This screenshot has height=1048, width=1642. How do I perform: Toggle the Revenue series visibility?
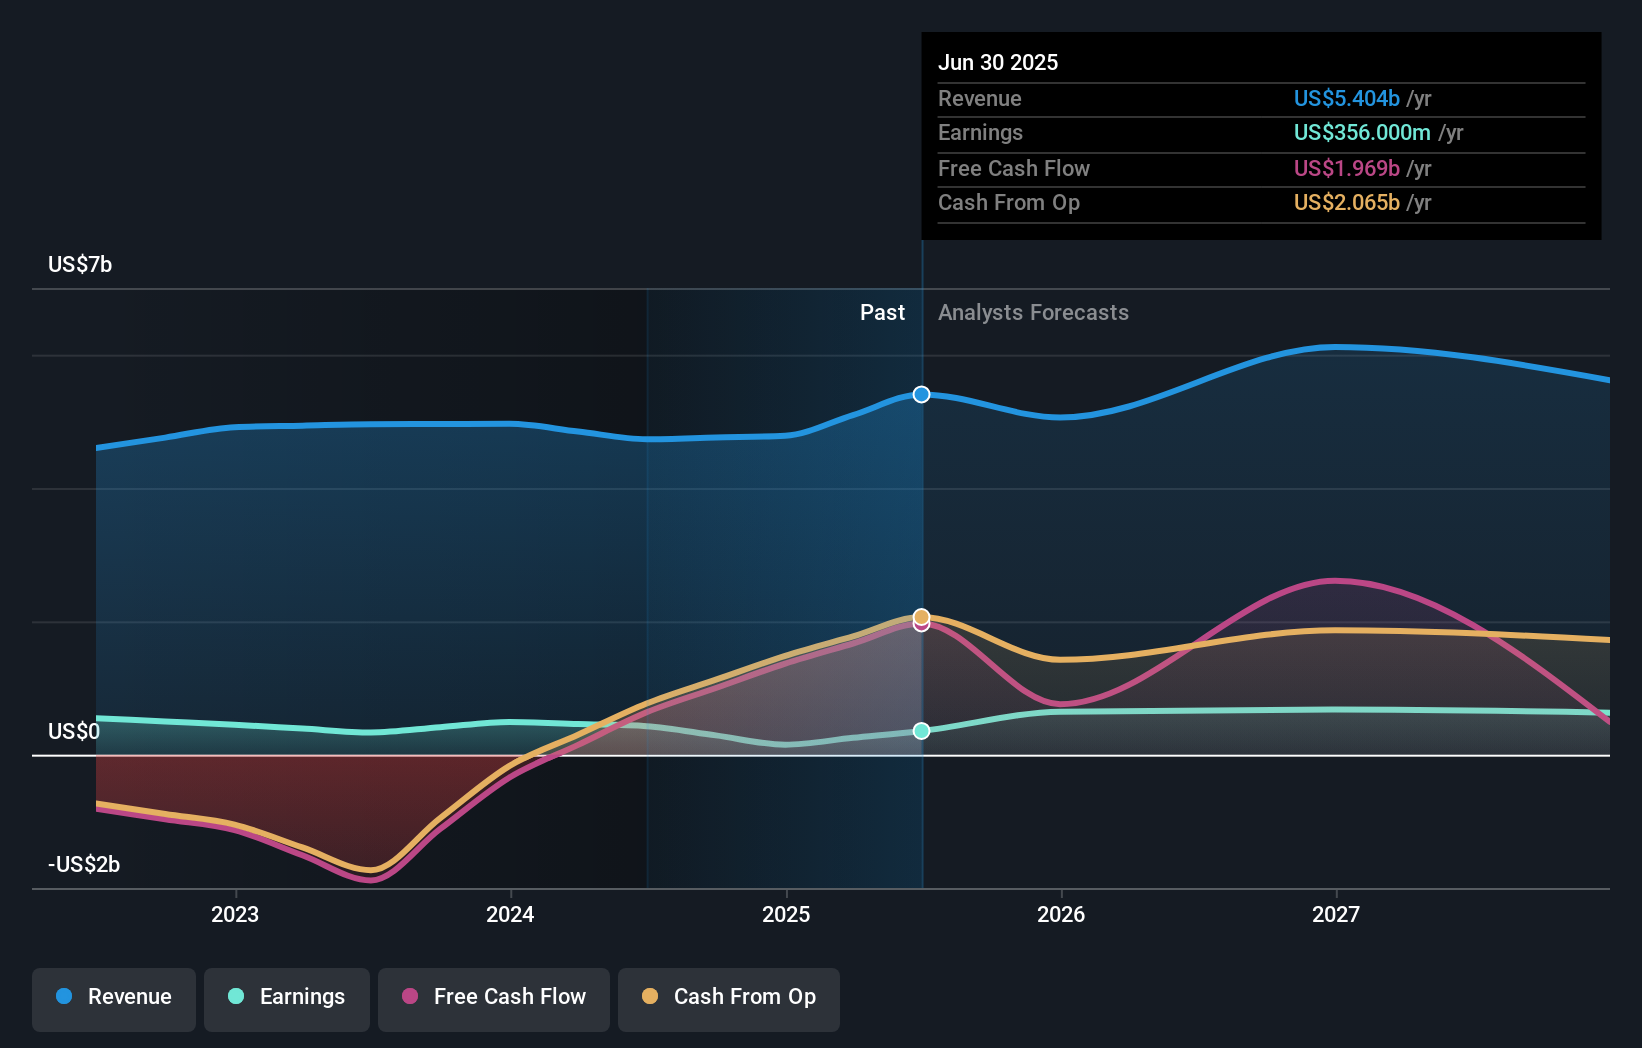pos(113,999)
